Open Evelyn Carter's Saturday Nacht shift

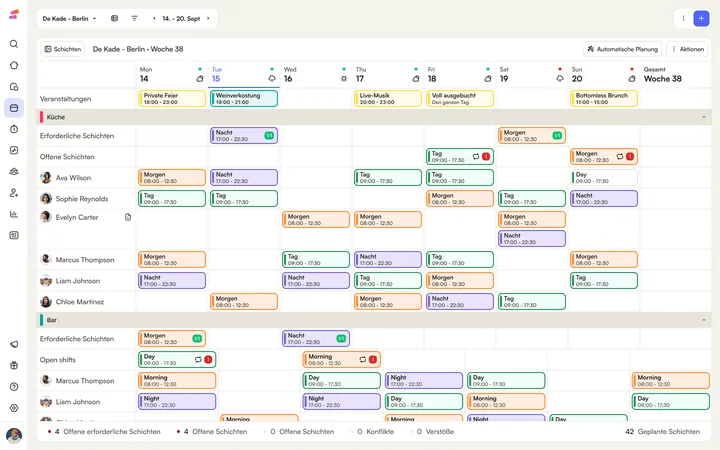click(532, 238)
